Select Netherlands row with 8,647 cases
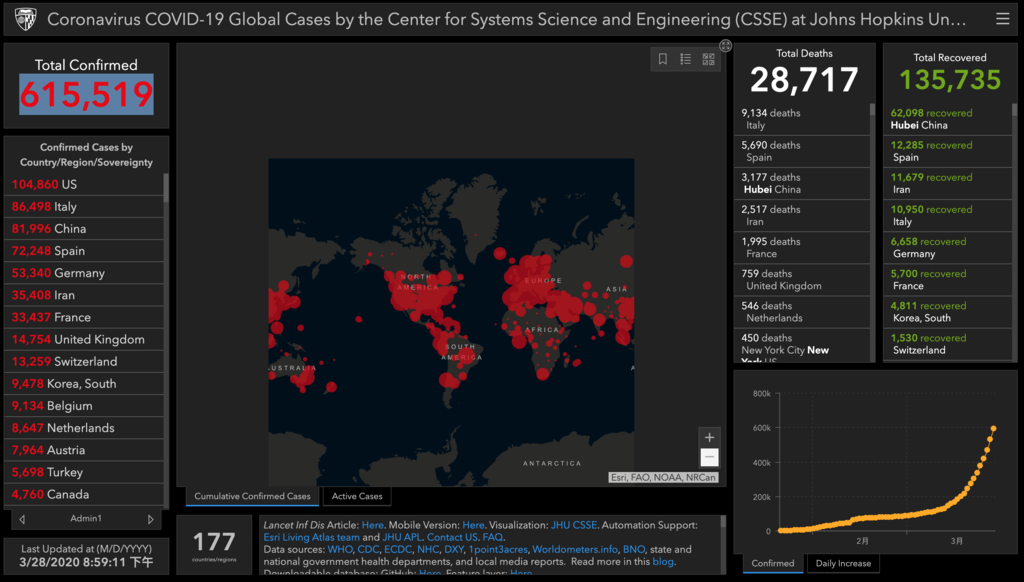Image resolution: width=1024 pixels, height=582 pixels. 84,428
